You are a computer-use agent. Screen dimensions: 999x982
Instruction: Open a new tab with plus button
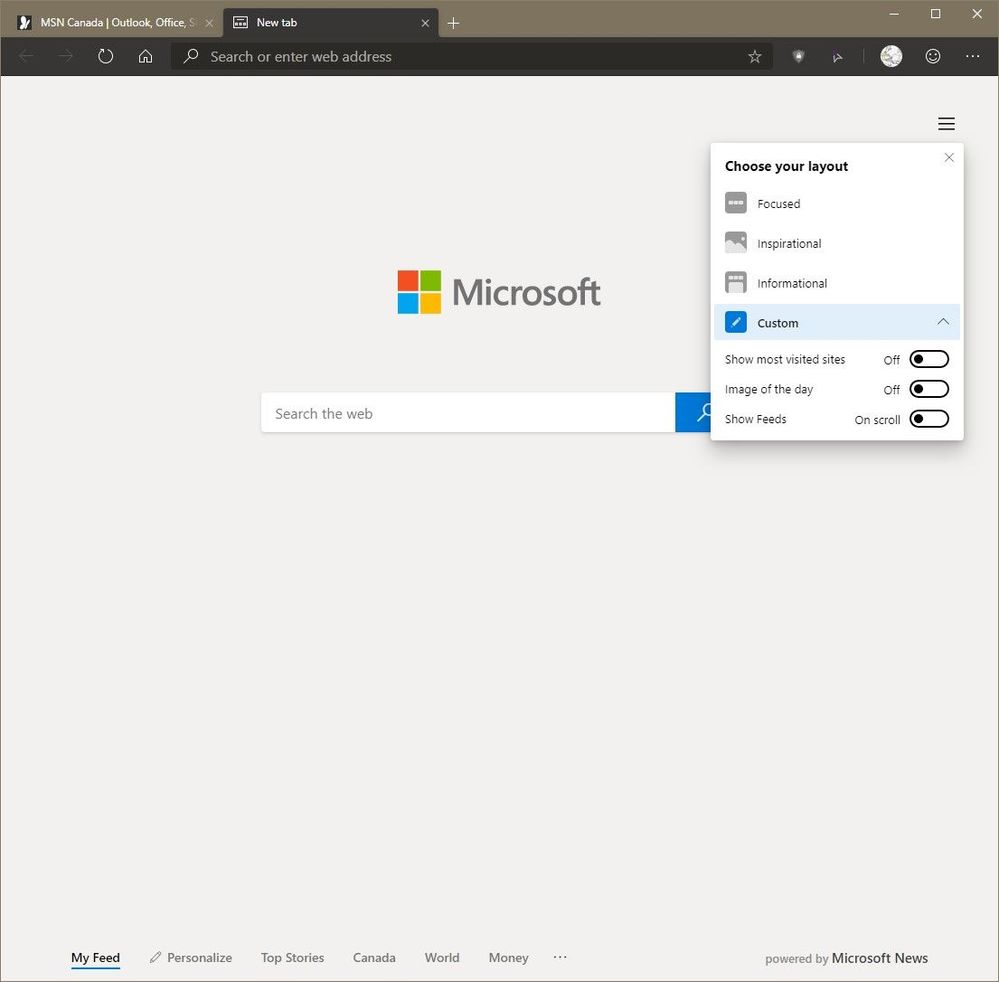(x=454, y=23)
